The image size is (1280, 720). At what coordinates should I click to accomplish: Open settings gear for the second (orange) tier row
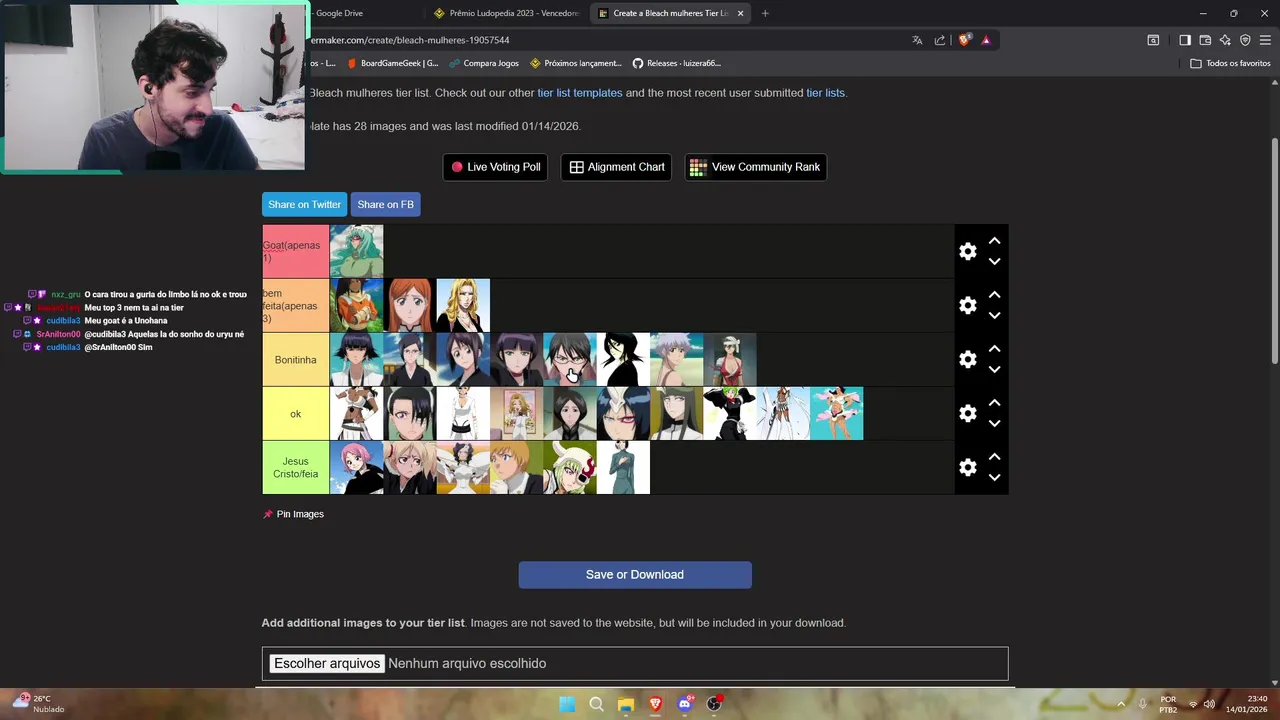[967, 305]
